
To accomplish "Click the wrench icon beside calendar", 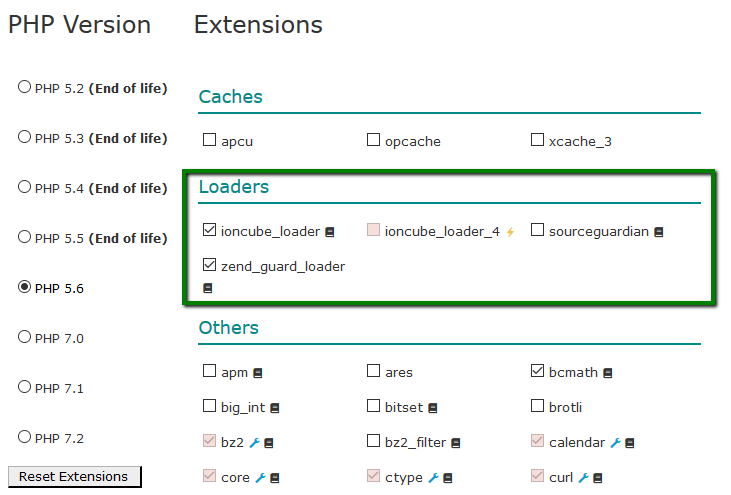I will click(x=615, y=443).
